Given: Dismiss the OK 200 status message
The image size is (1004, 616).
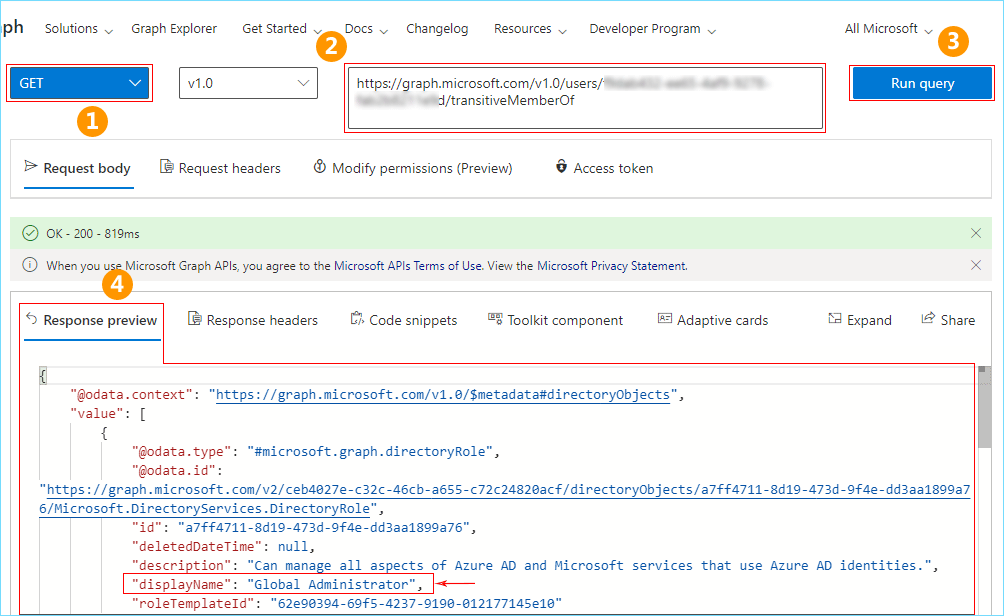Looking at the screenshot, I should pyautogui.click(x=976, y=233).
